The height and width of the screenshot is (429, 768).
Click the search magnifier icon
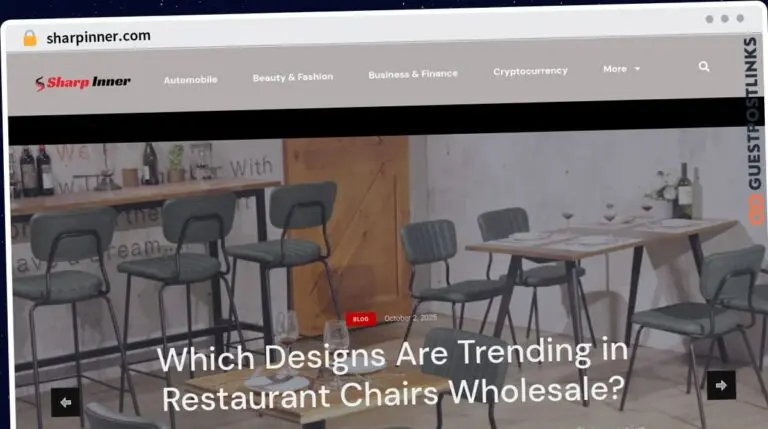704,67
